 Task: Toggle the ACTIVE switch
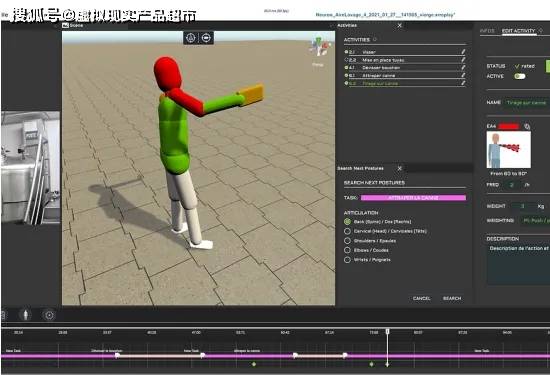(x=519, y=76)
